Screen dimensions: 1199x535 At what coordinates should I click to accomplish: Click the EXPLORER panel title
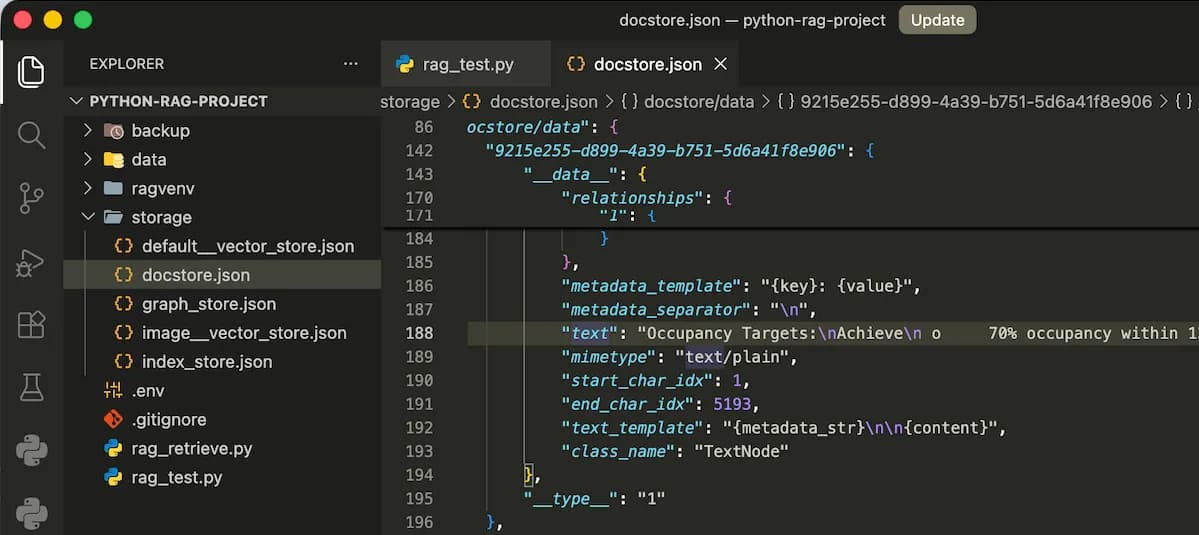(x=126, y=64)
